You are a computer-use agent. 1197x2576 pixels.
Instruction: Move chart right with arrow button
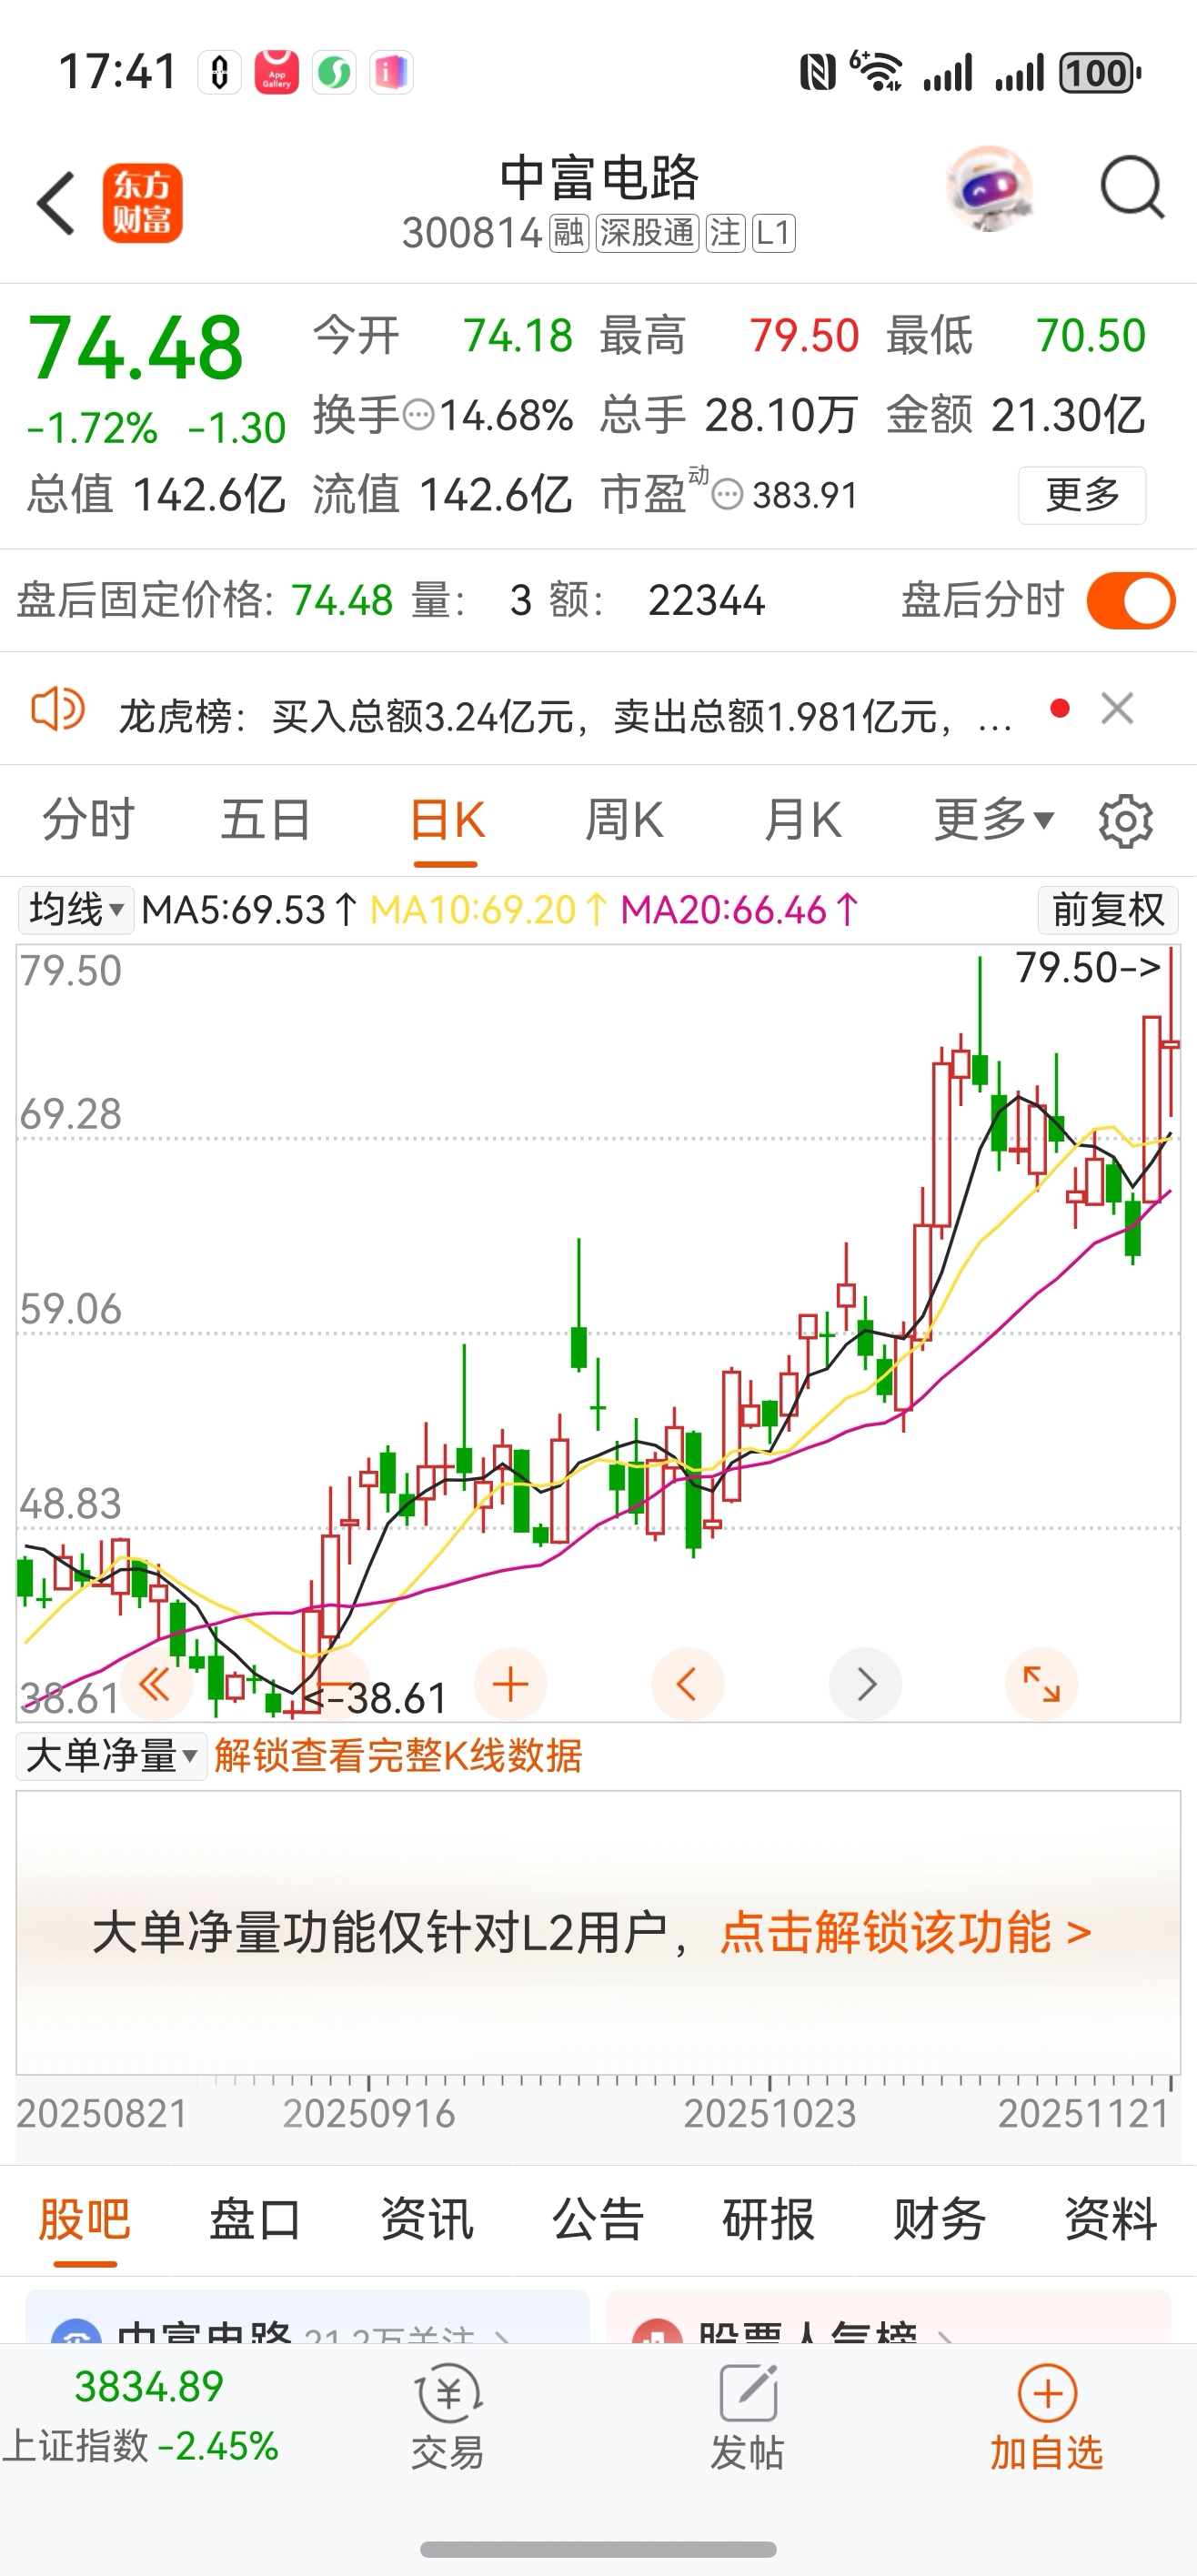pyautogui.click(x=865, y=1684)
